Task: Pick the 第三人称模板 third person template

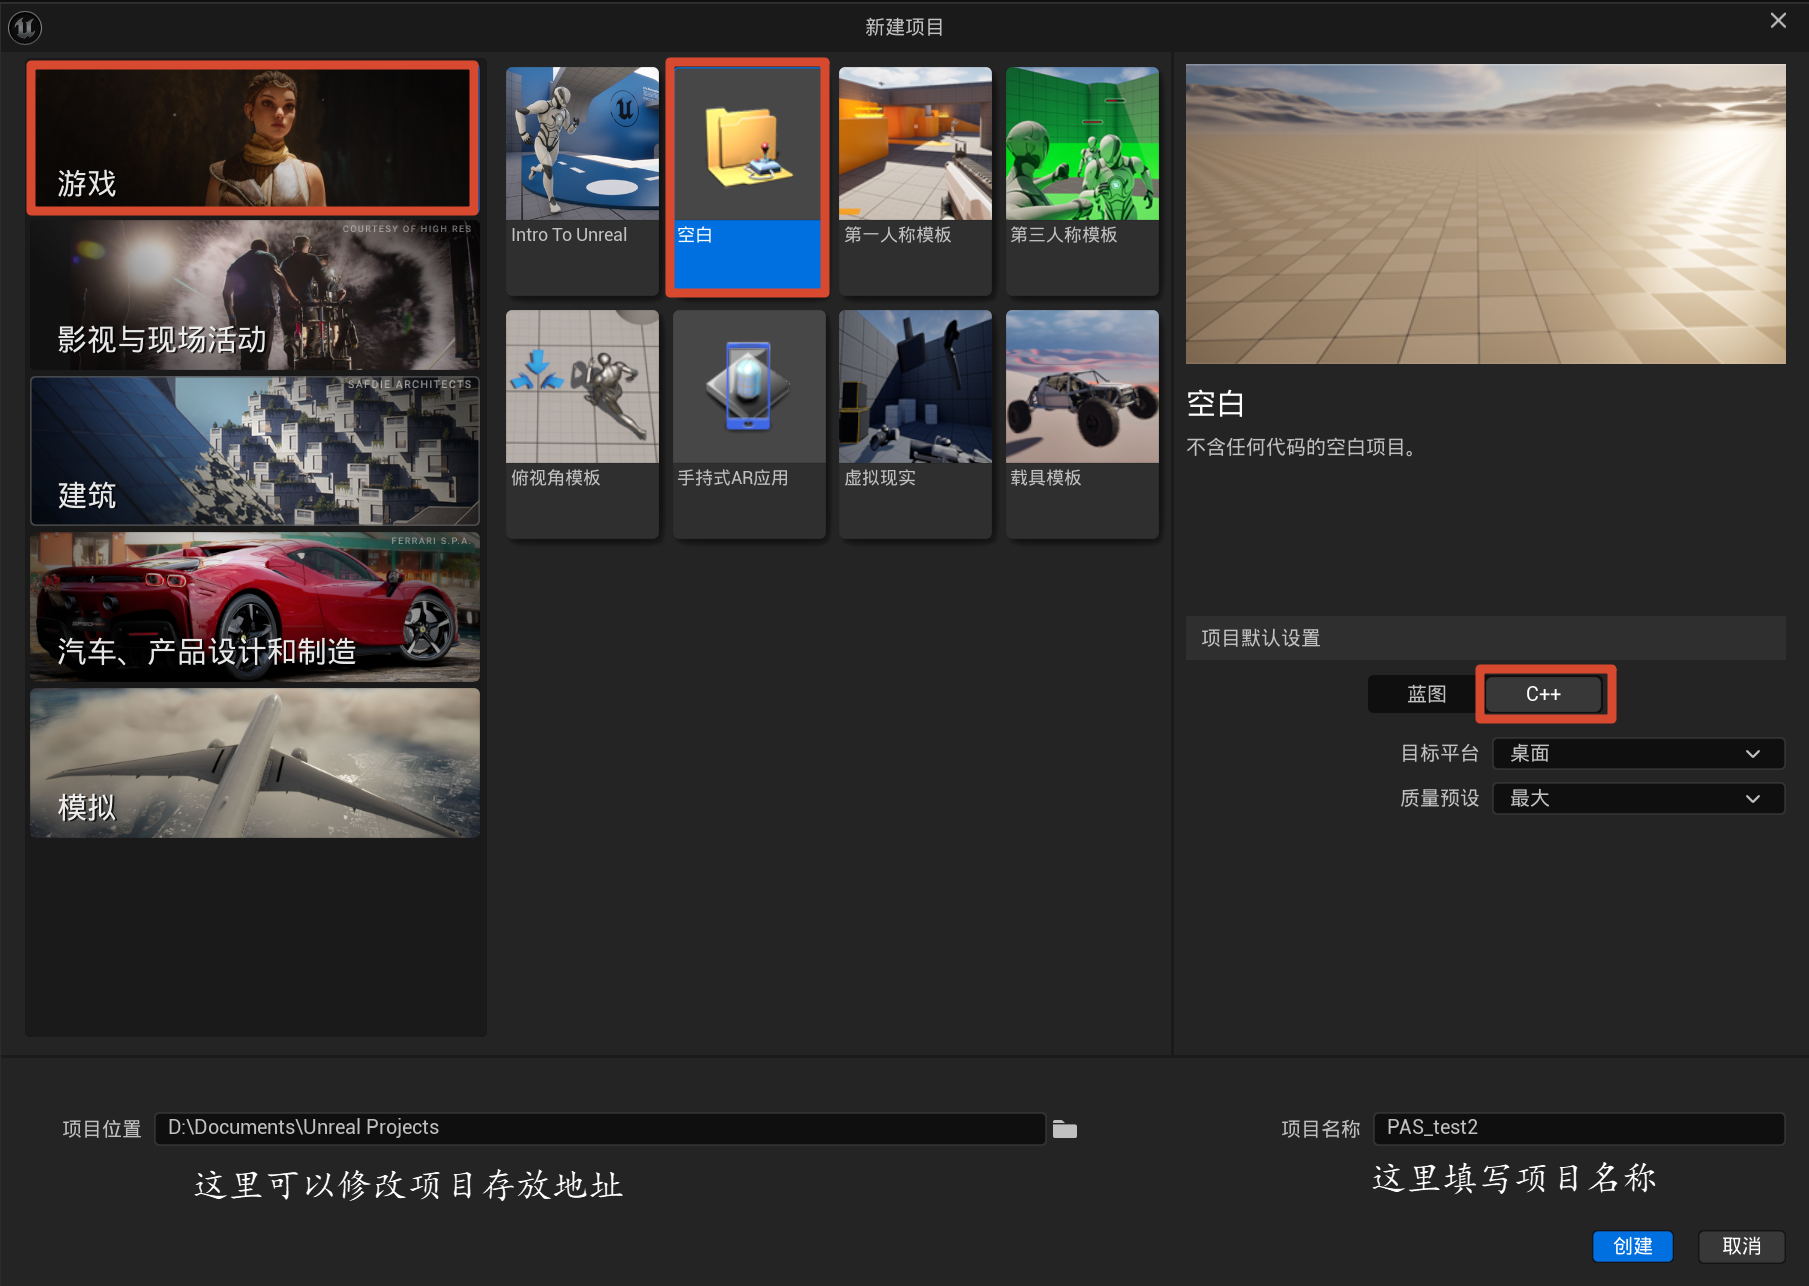Action: 1082,180
